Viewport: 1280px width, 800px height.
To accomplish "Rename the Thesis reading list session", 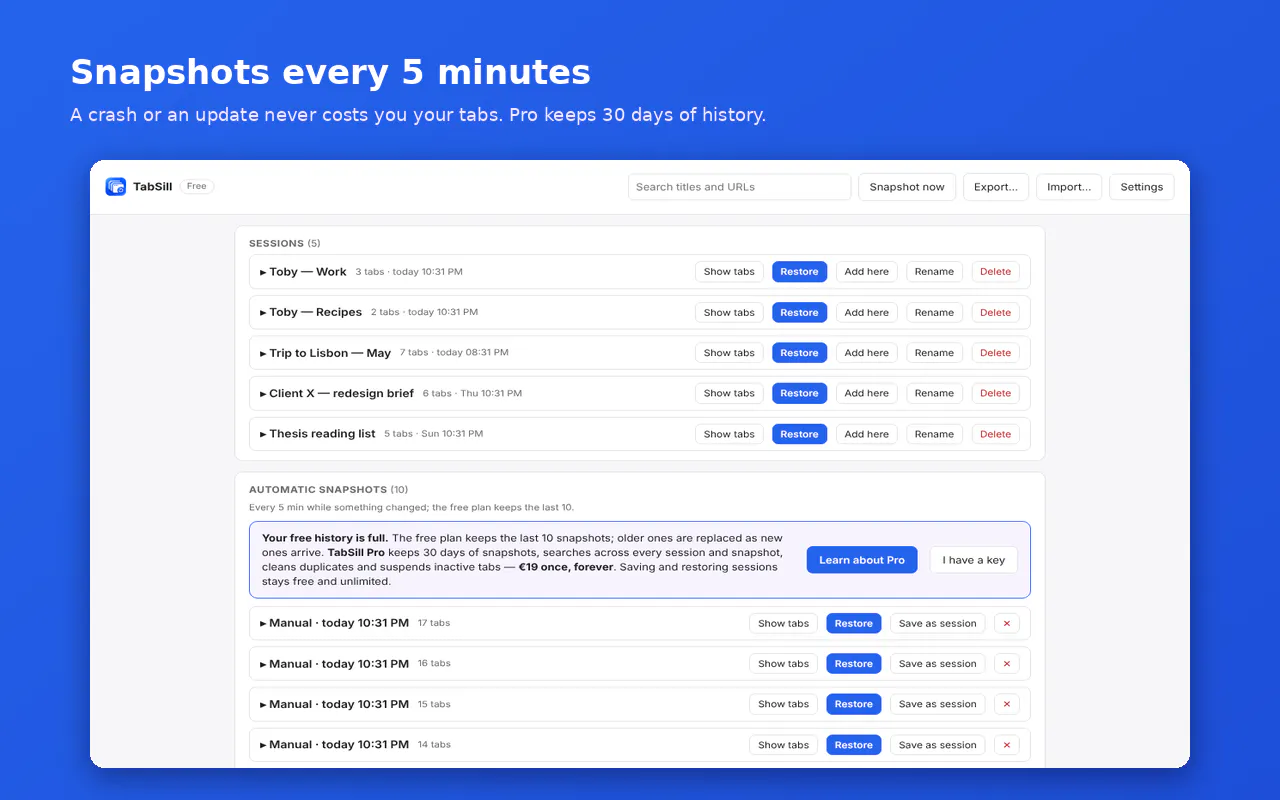I will click(934, 434).
